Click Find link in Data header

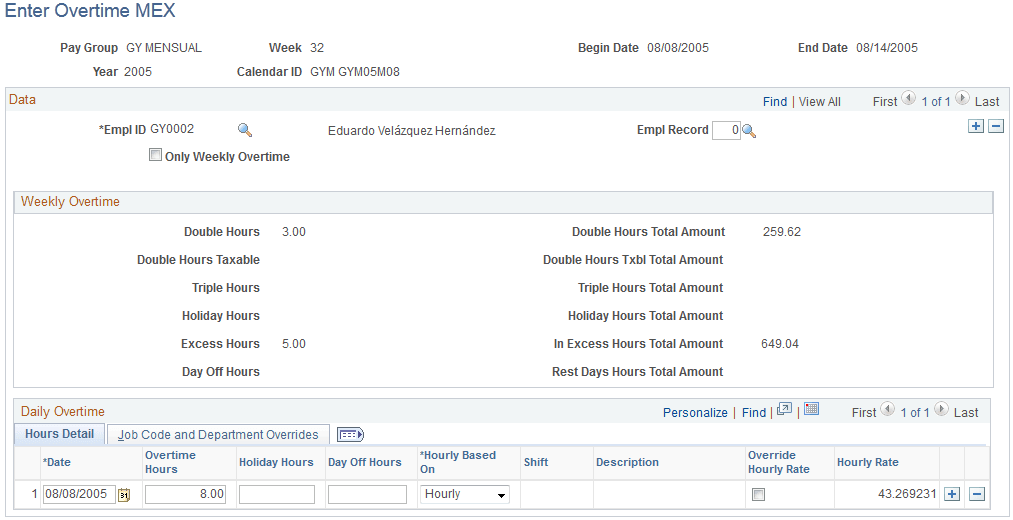(775, 101)
